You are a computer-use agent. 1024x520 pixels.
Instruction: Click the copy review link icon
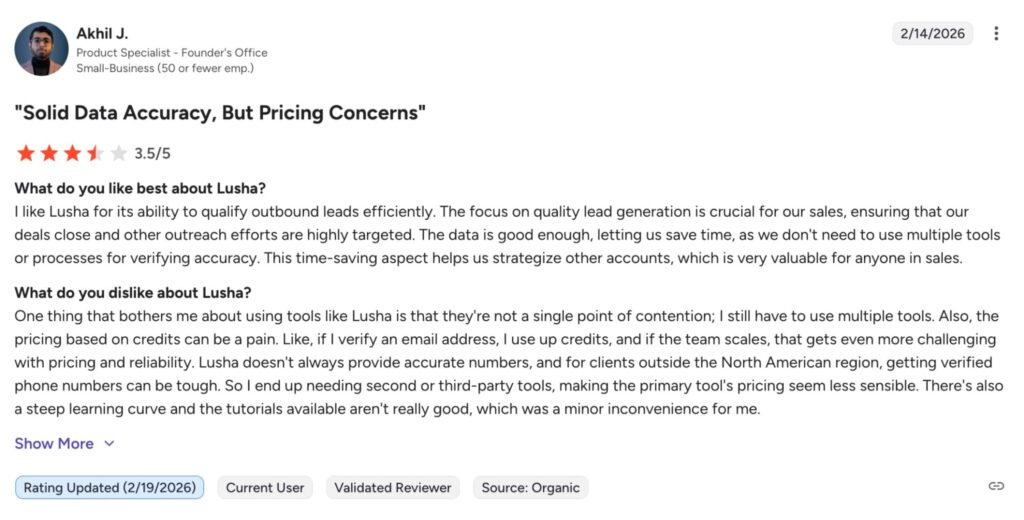[996, 486]
